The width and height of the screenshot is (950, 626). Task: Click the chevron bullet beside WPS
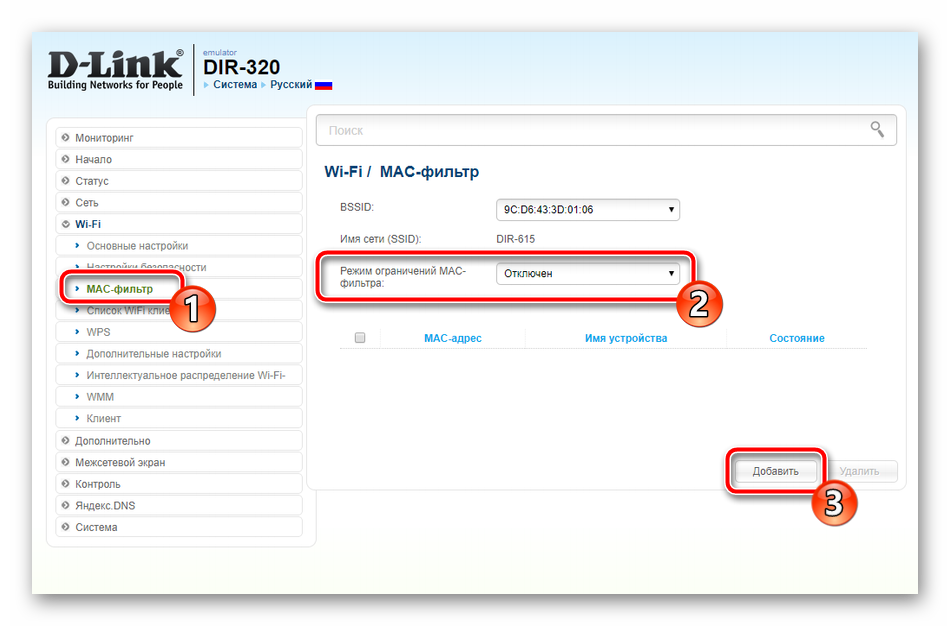coord(77,332)
